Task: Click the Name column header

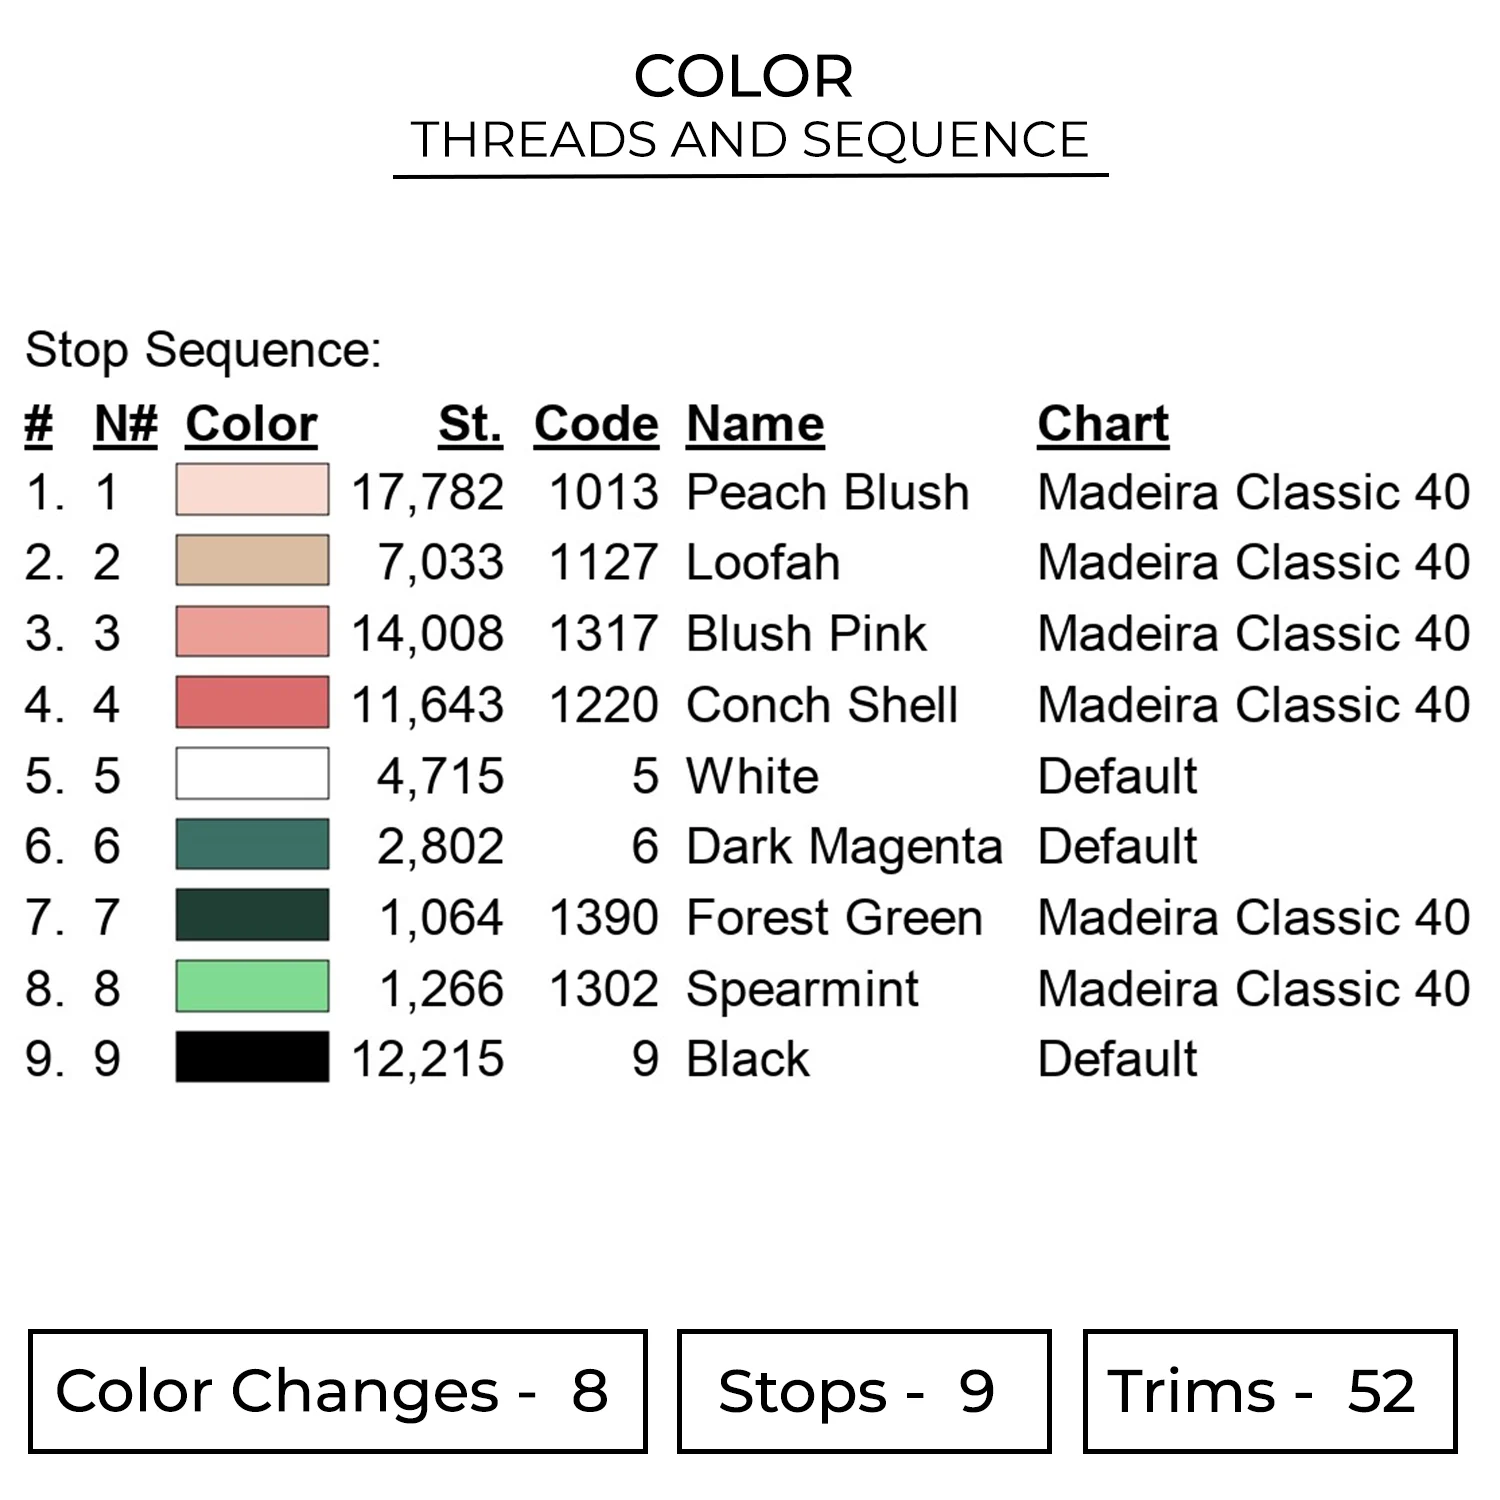Action: click(755, 424)
